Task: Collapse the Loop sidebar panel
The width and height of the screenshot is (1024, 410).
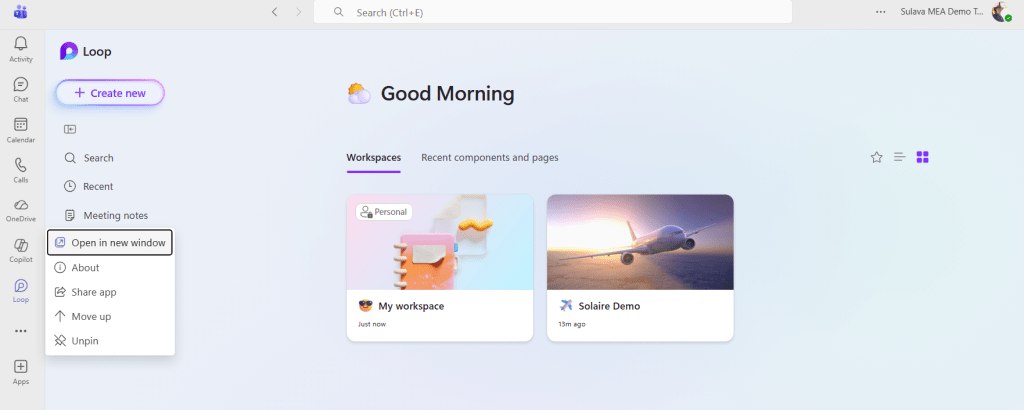Action: point(70,128)
